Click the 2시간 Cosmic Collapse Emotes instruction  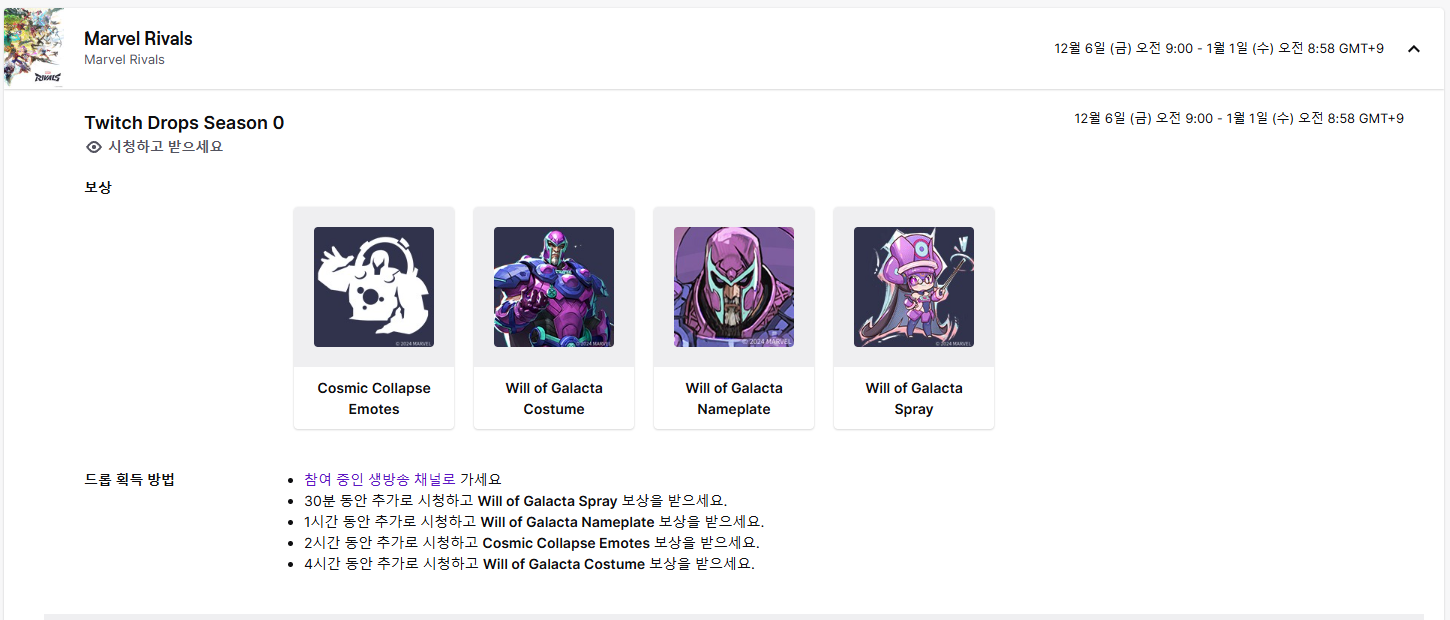[532, 543]
